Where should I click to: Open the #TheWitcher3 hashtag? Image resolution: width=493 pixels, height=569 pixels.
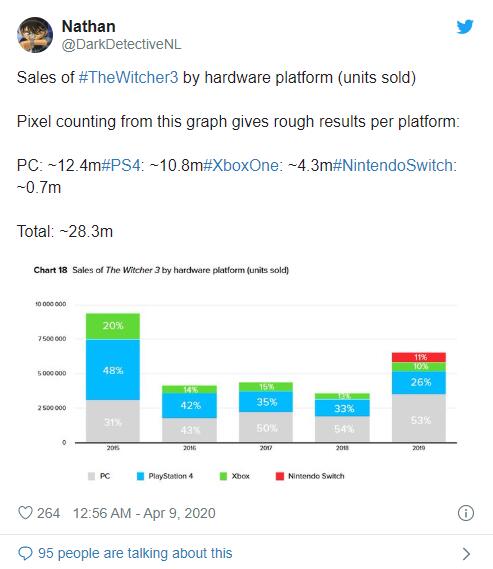click(128, 77)
